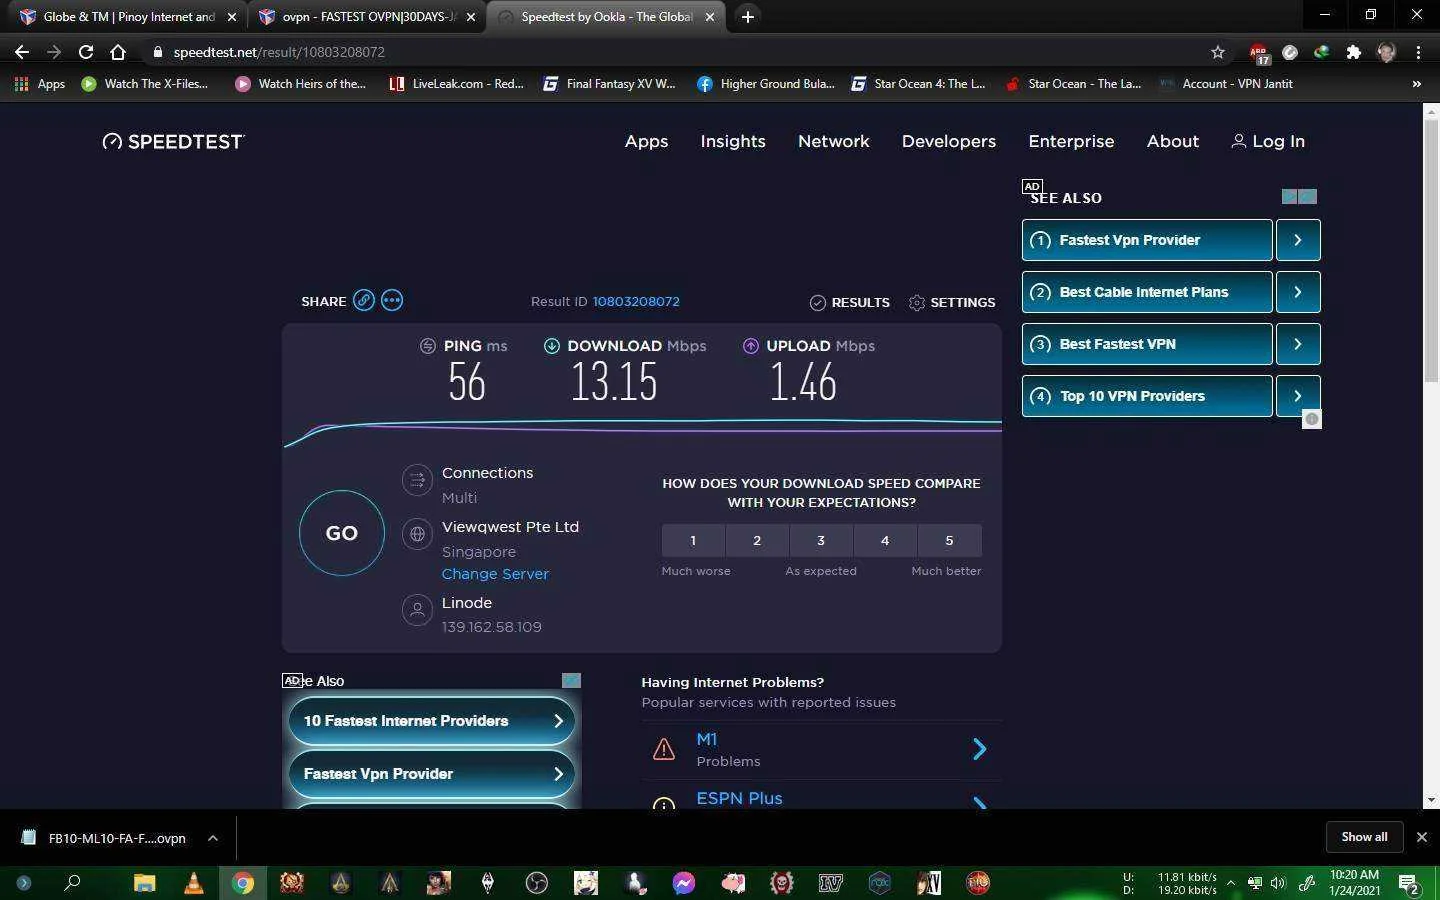Open download options caret for ovpn file

(212, 838)
